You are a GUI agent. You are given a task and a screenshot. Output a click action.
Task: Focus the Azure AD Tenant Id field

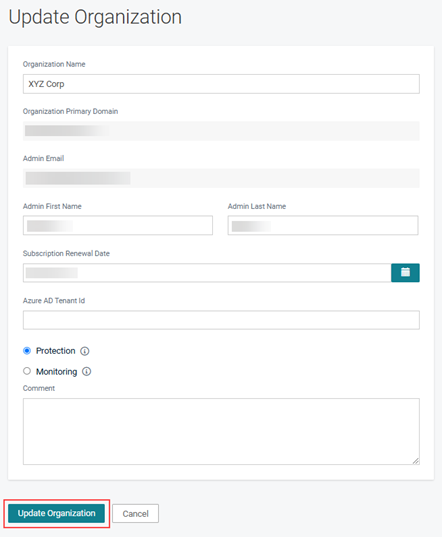pos(221,320)
